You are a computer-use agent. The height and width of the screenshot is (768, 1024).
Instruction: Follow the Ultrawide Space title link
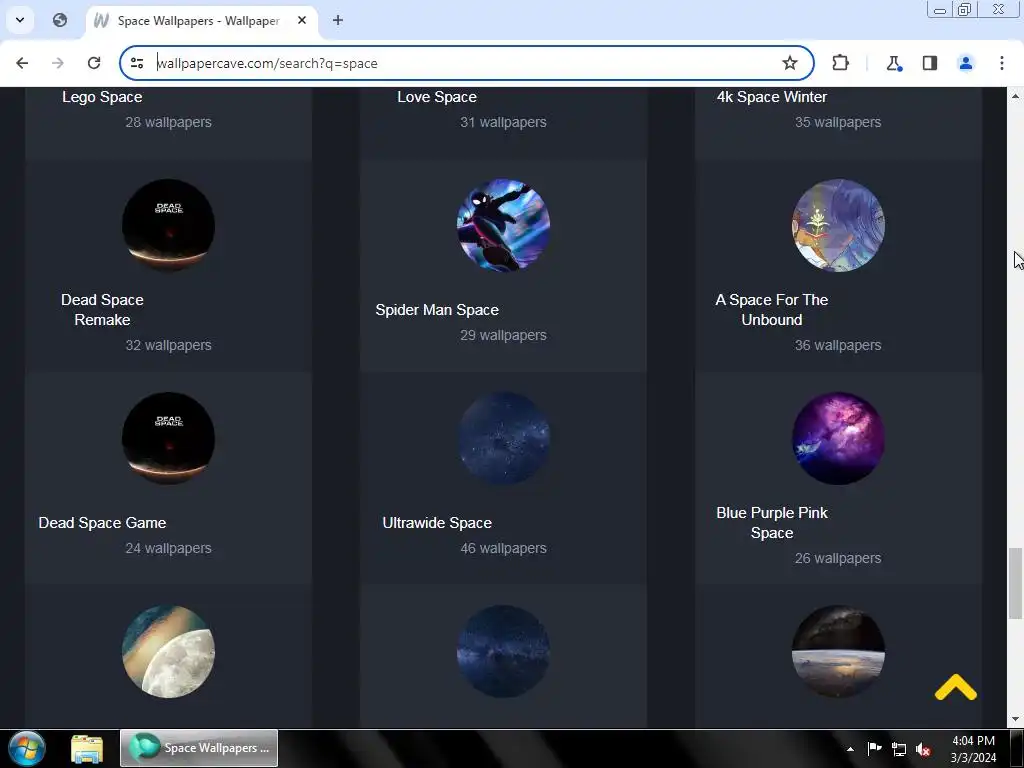(437, 522)
